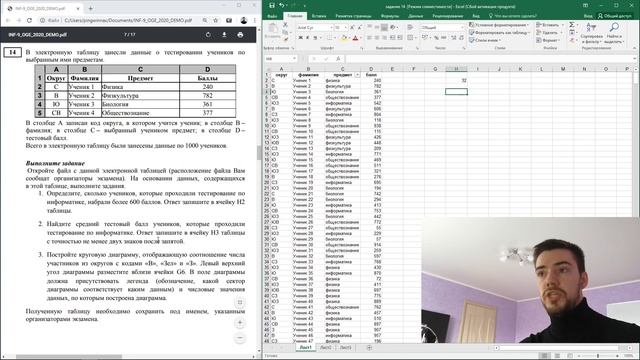Increase the font size in Excel
The image size is (640, 360).
(x=352, y=27)
